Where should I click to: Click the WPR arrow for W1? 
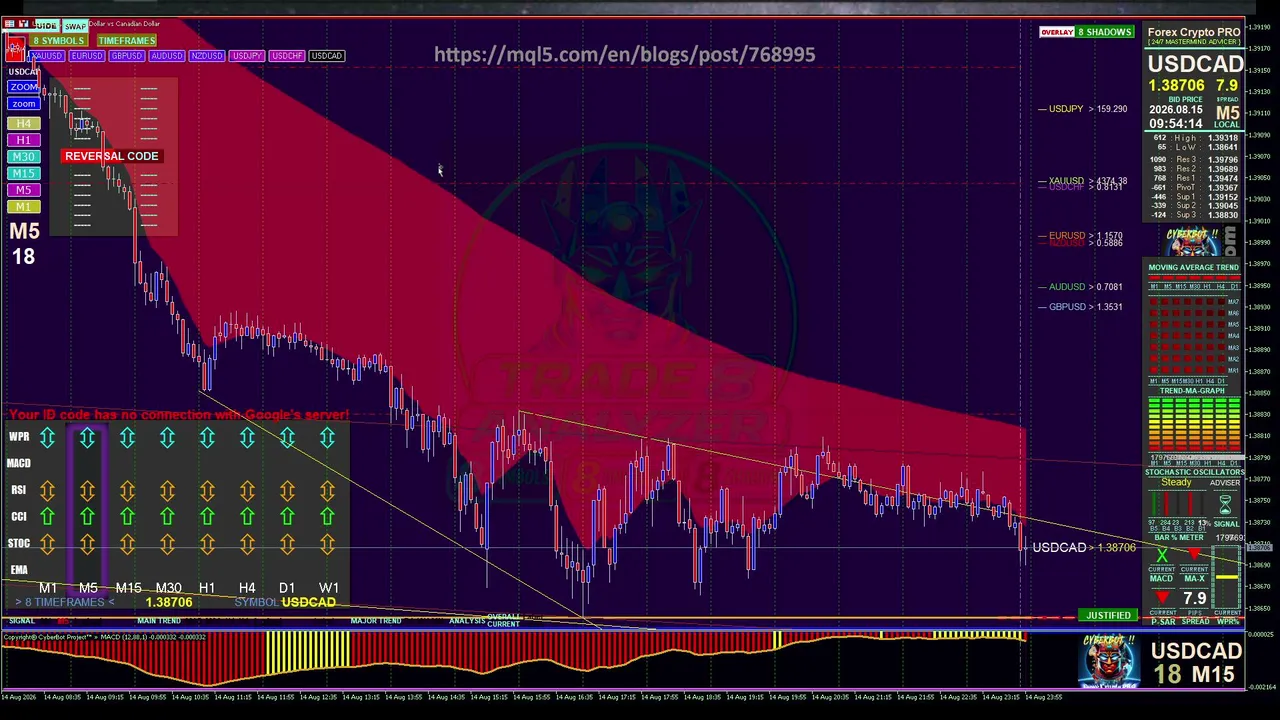coord(327,437)
